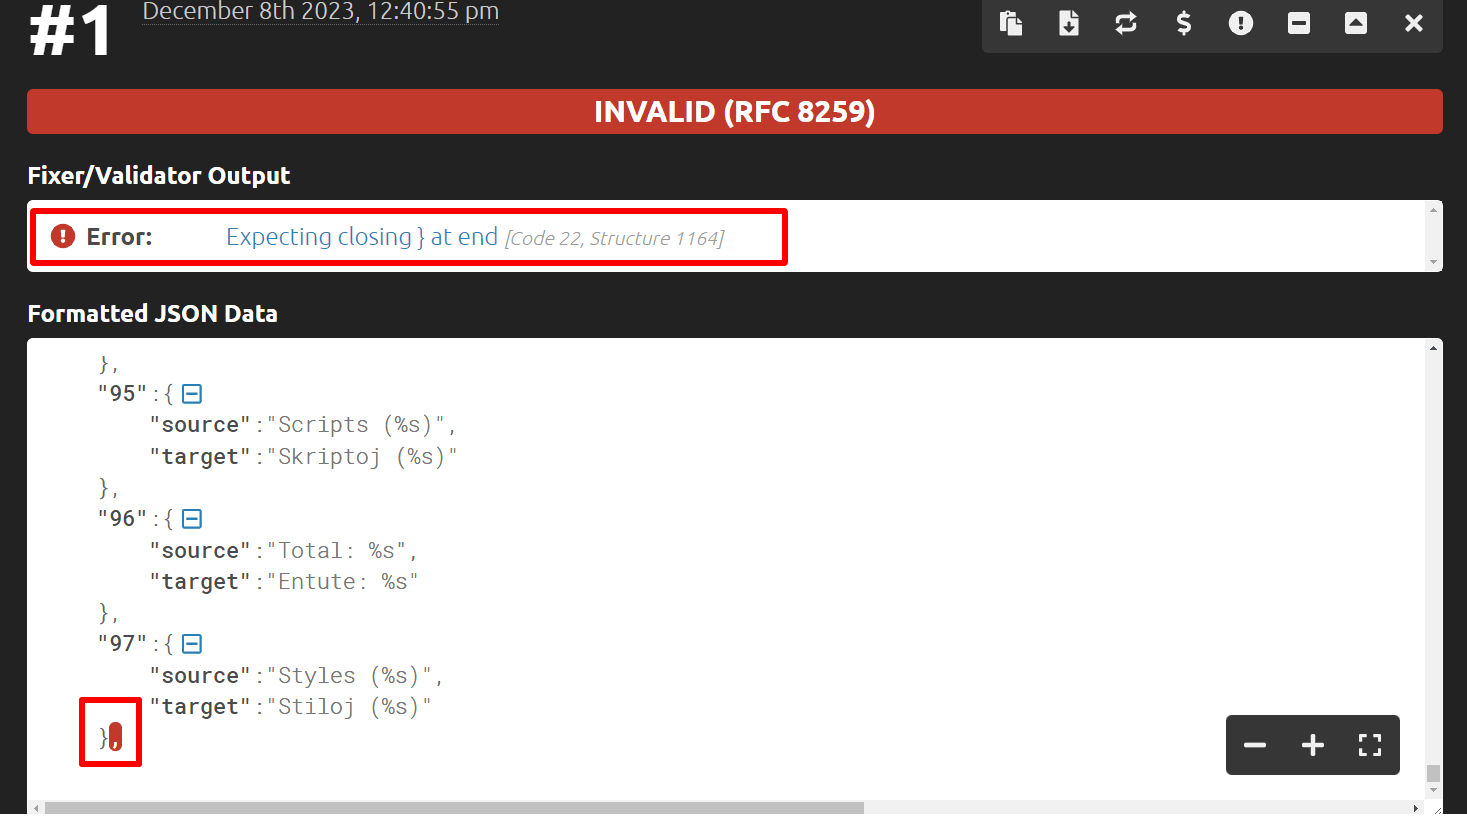Click the minus box icon in toolbar
The width and height of the screenshot is (1467, 825).
(1299, 23)
